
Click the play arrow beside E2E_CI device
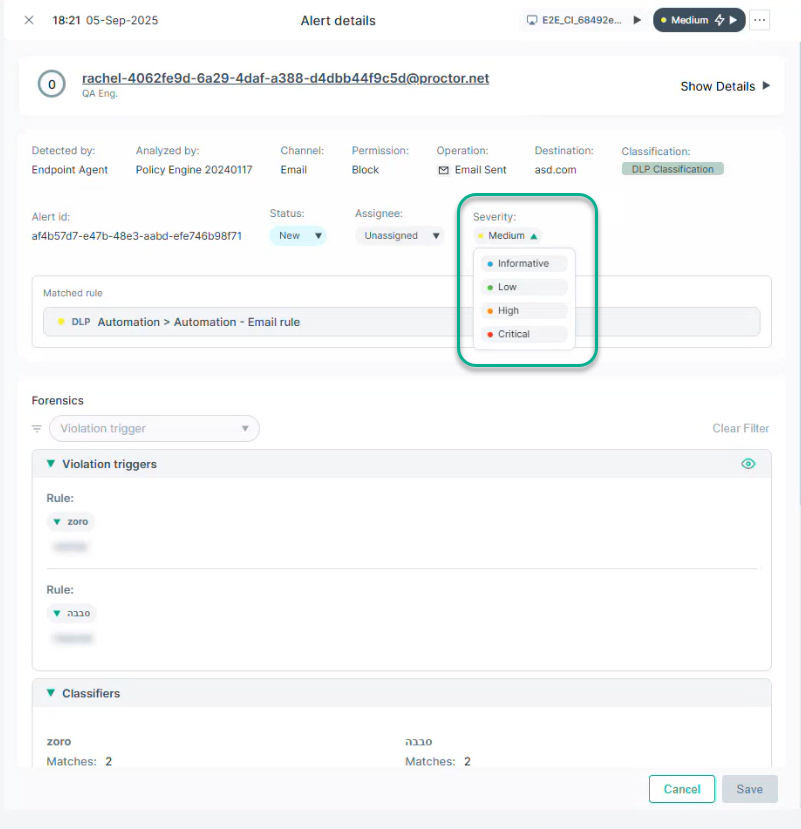coord(637,20)
